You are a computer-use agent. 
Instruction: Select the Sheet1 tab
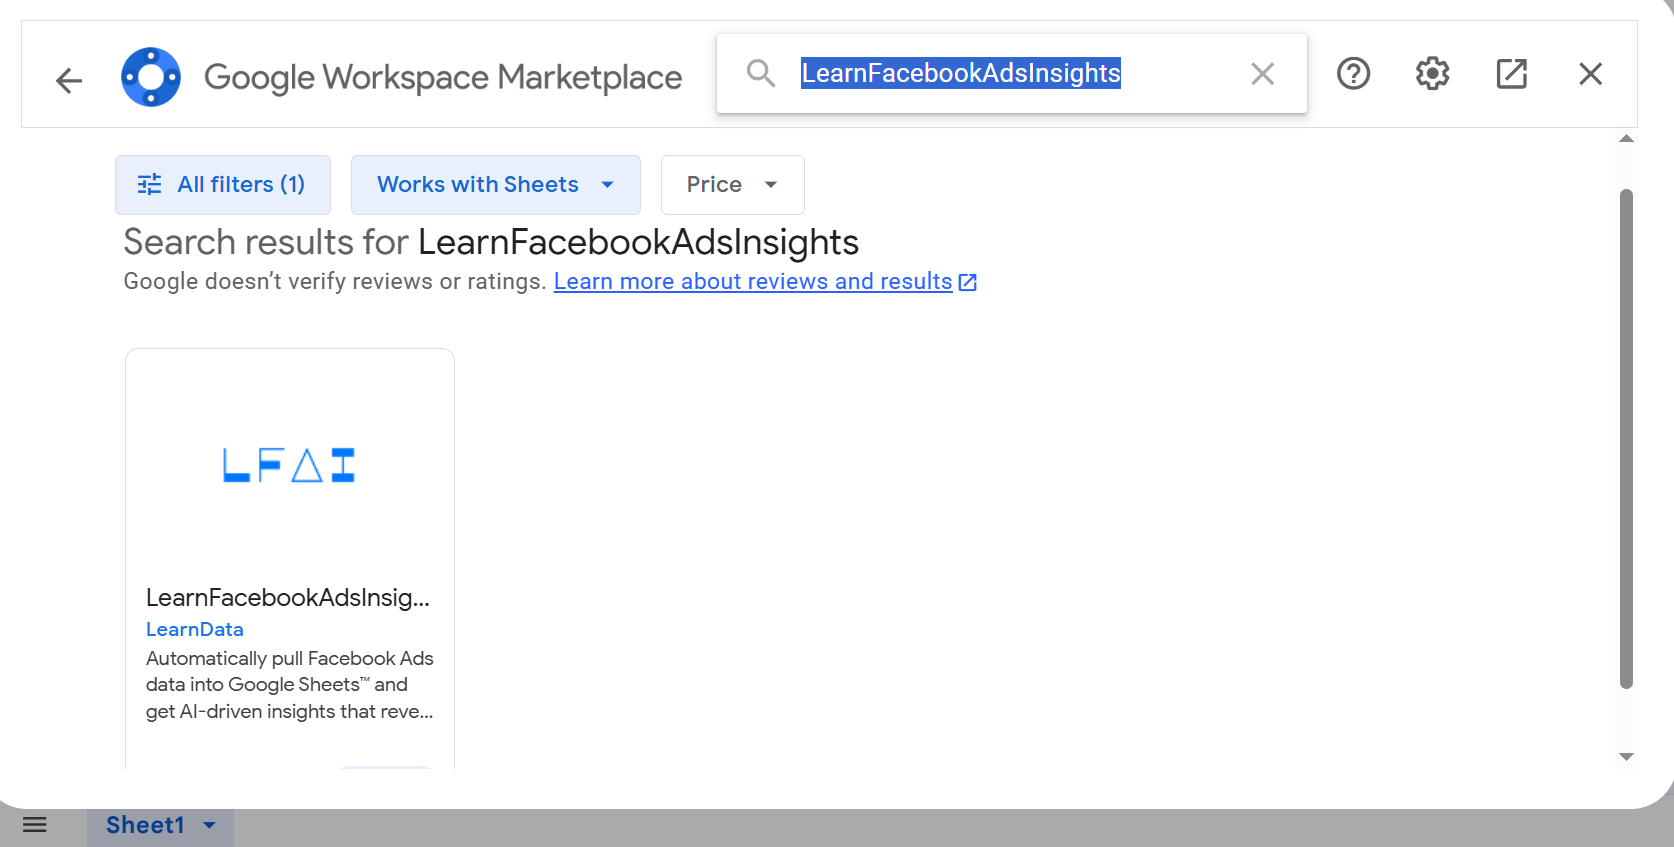tap(146, 825)
